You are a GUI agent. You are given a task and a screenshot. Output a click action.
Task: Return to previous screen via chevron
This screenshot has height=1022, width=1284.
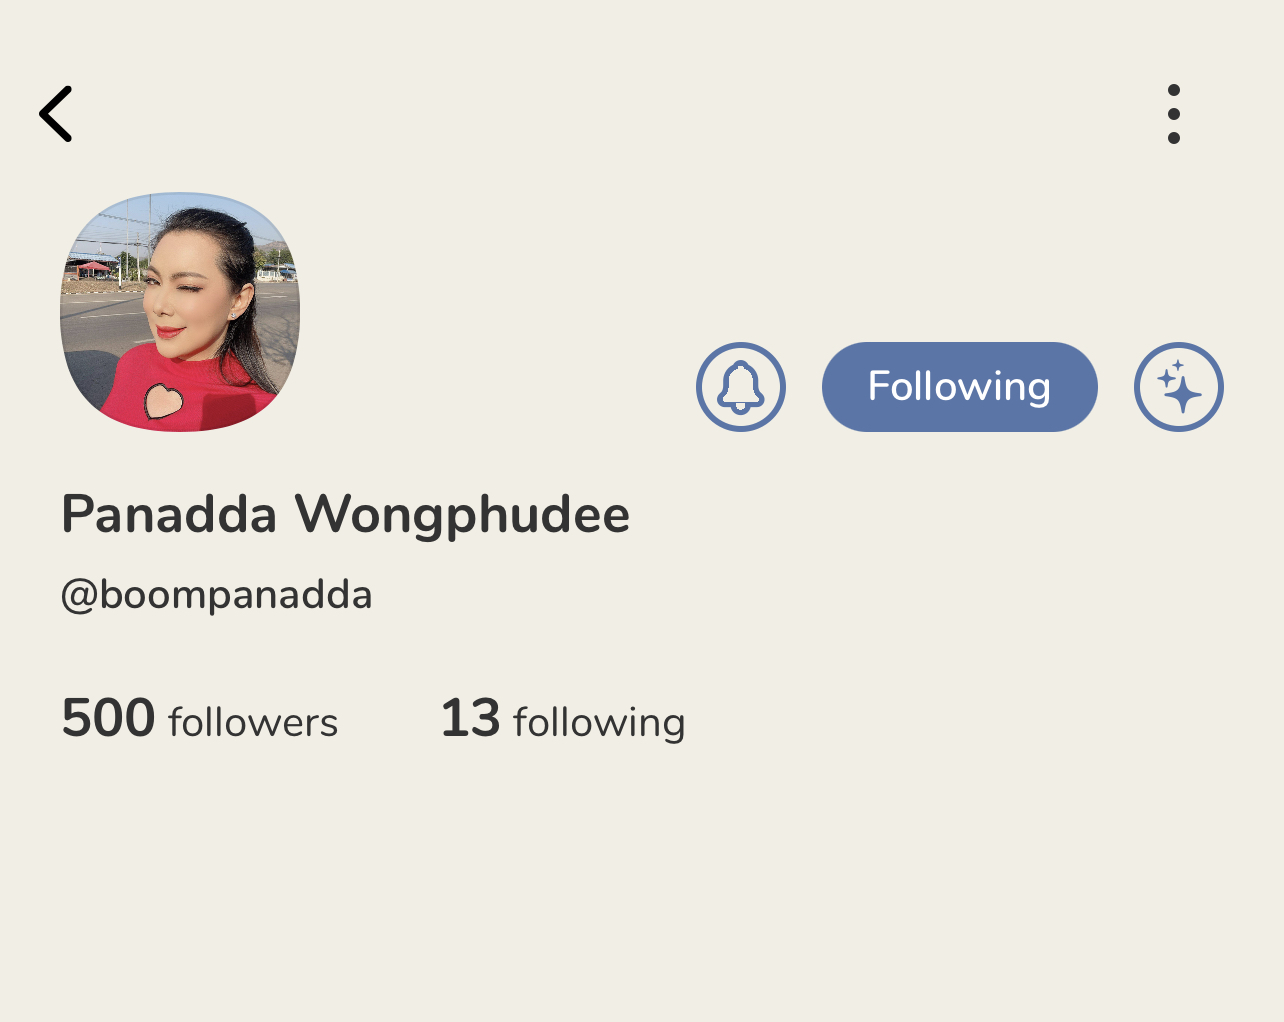point(56,114)
